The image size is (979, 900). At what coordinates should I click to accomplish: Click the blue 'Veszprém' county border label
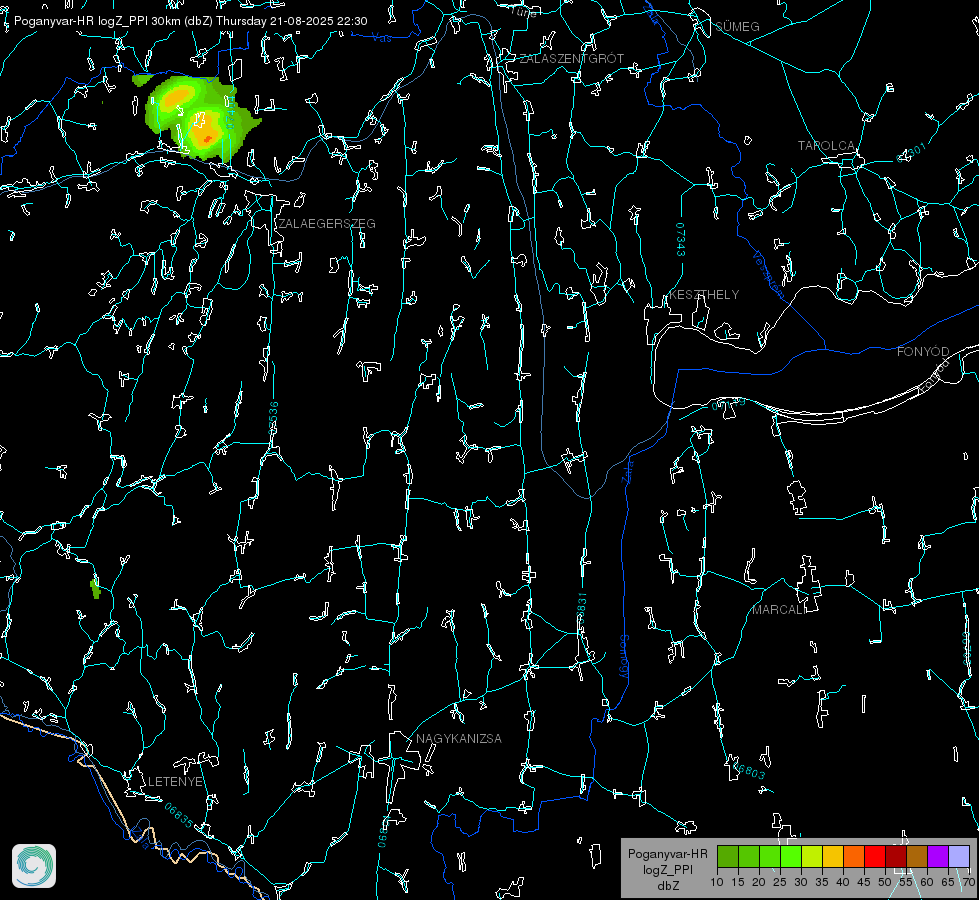tap(768, 274)
